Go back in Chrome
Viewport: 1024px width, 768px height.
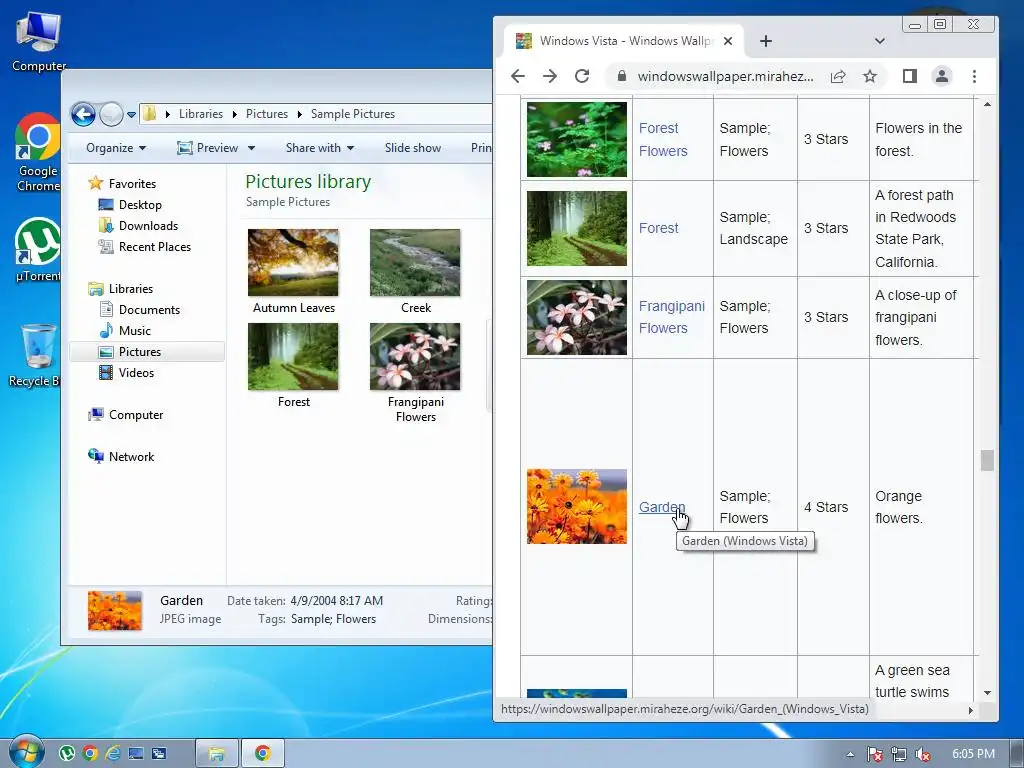pos(518,76)
